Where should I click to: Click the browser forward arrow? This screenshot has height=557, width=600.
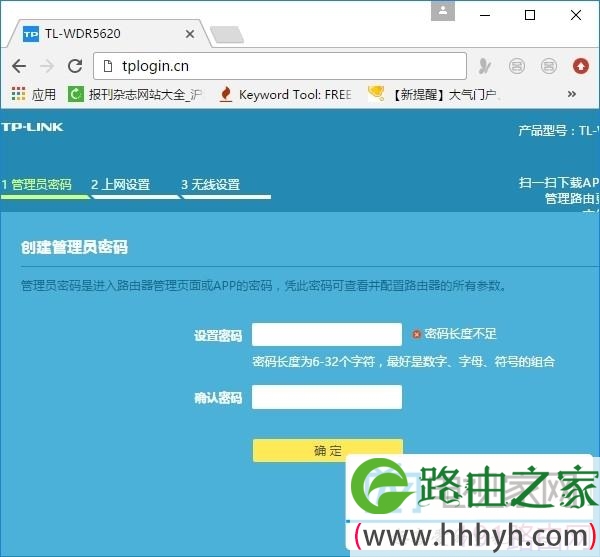point(47,66)
